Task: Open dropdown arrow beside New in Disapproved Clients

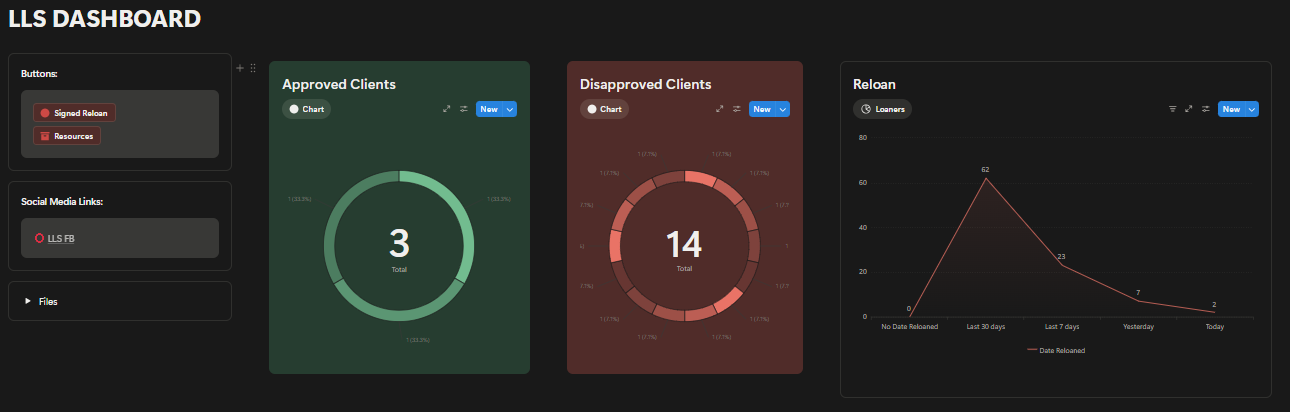Action: (783, 109)
